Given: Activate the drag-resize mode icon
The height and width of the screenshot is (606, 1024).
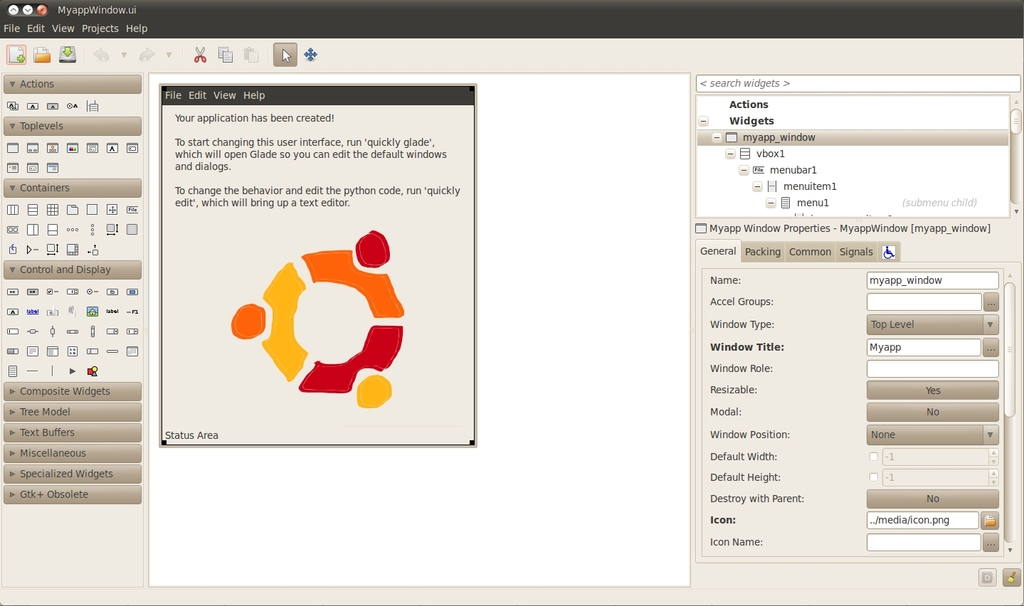Looking at the screenshot, I should pos(311,55).
